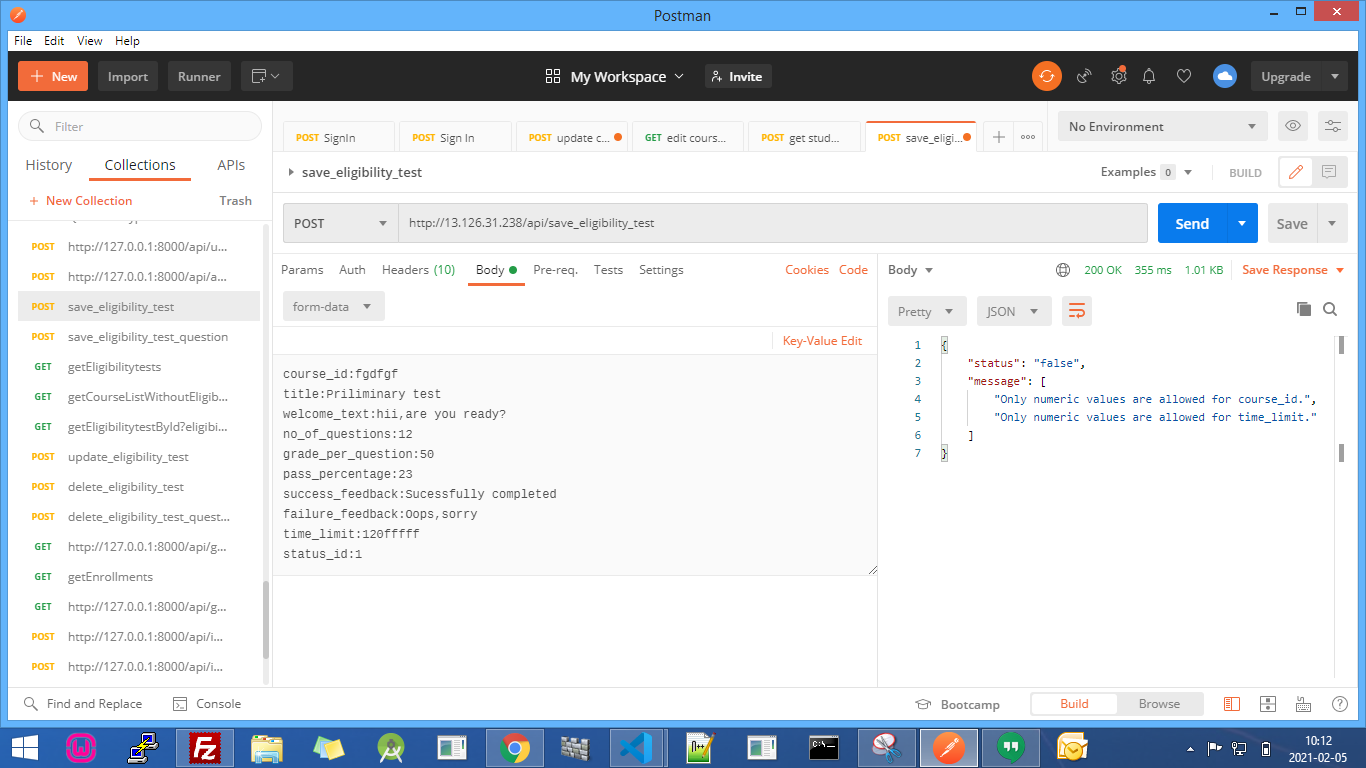Toggle the wrap lines icon in response
This screenshot has height=768, width=1366.
point(1077,311)
